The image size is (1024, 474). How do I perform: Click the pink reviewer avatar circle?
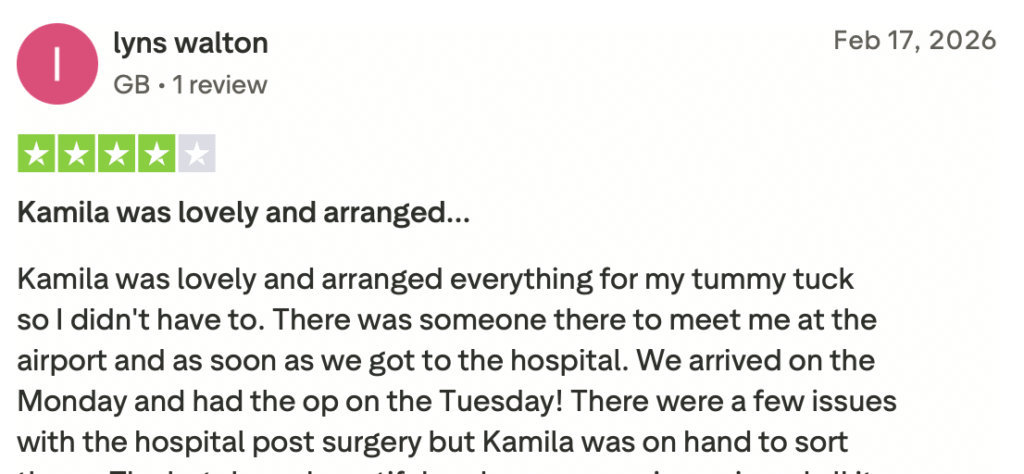(58, 64)
